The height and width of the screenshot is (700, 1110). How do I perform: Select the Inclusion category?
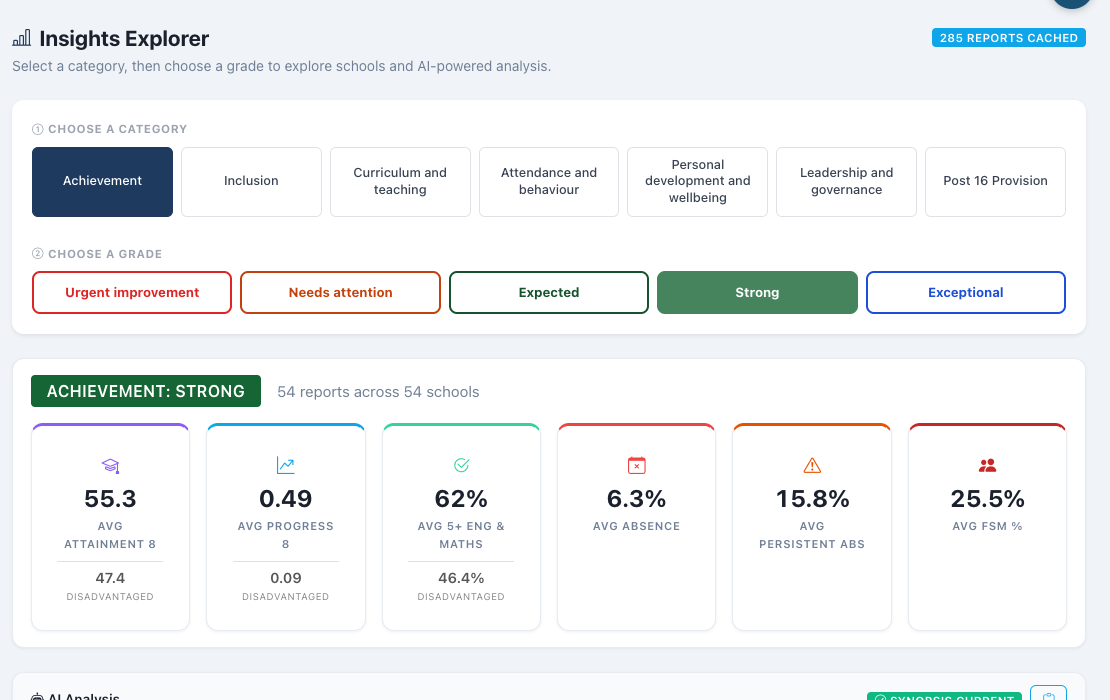click(251, 181)
